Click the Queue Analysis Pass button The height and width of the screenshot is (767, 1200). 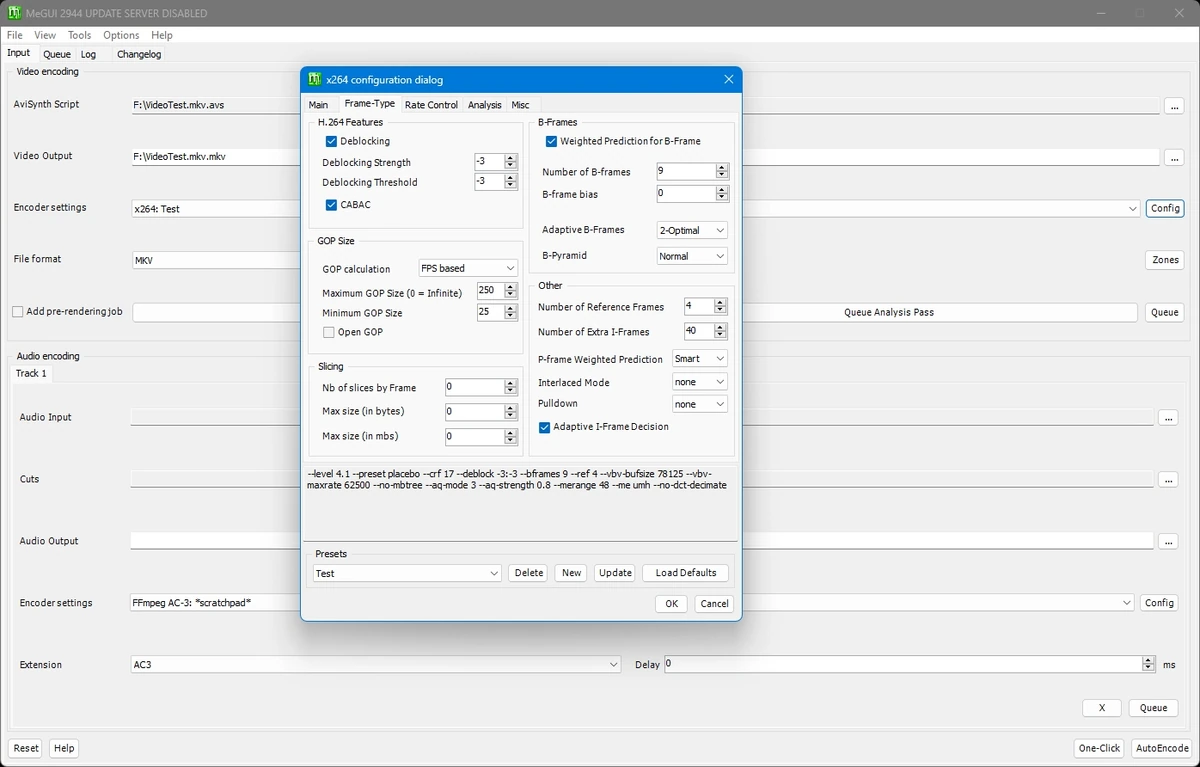point(889,312)
